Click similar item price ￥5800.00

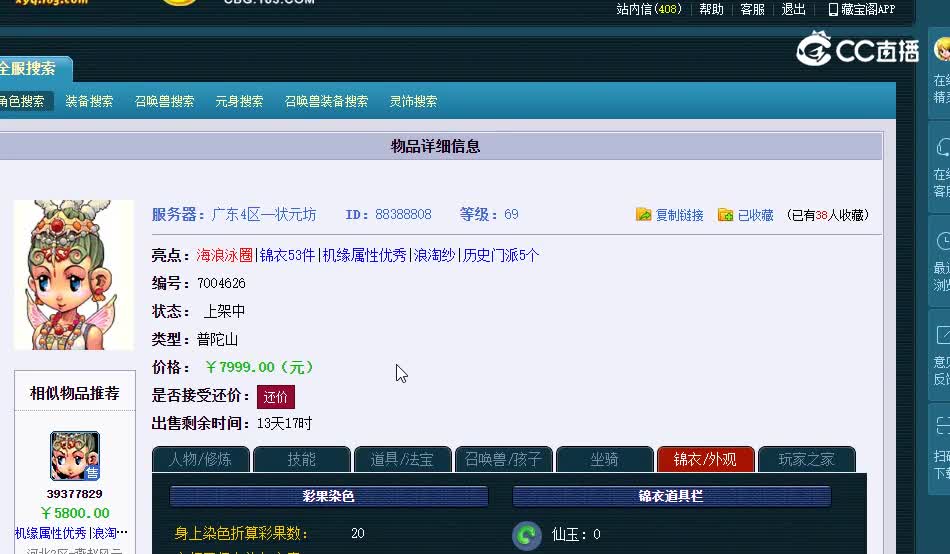75,513
